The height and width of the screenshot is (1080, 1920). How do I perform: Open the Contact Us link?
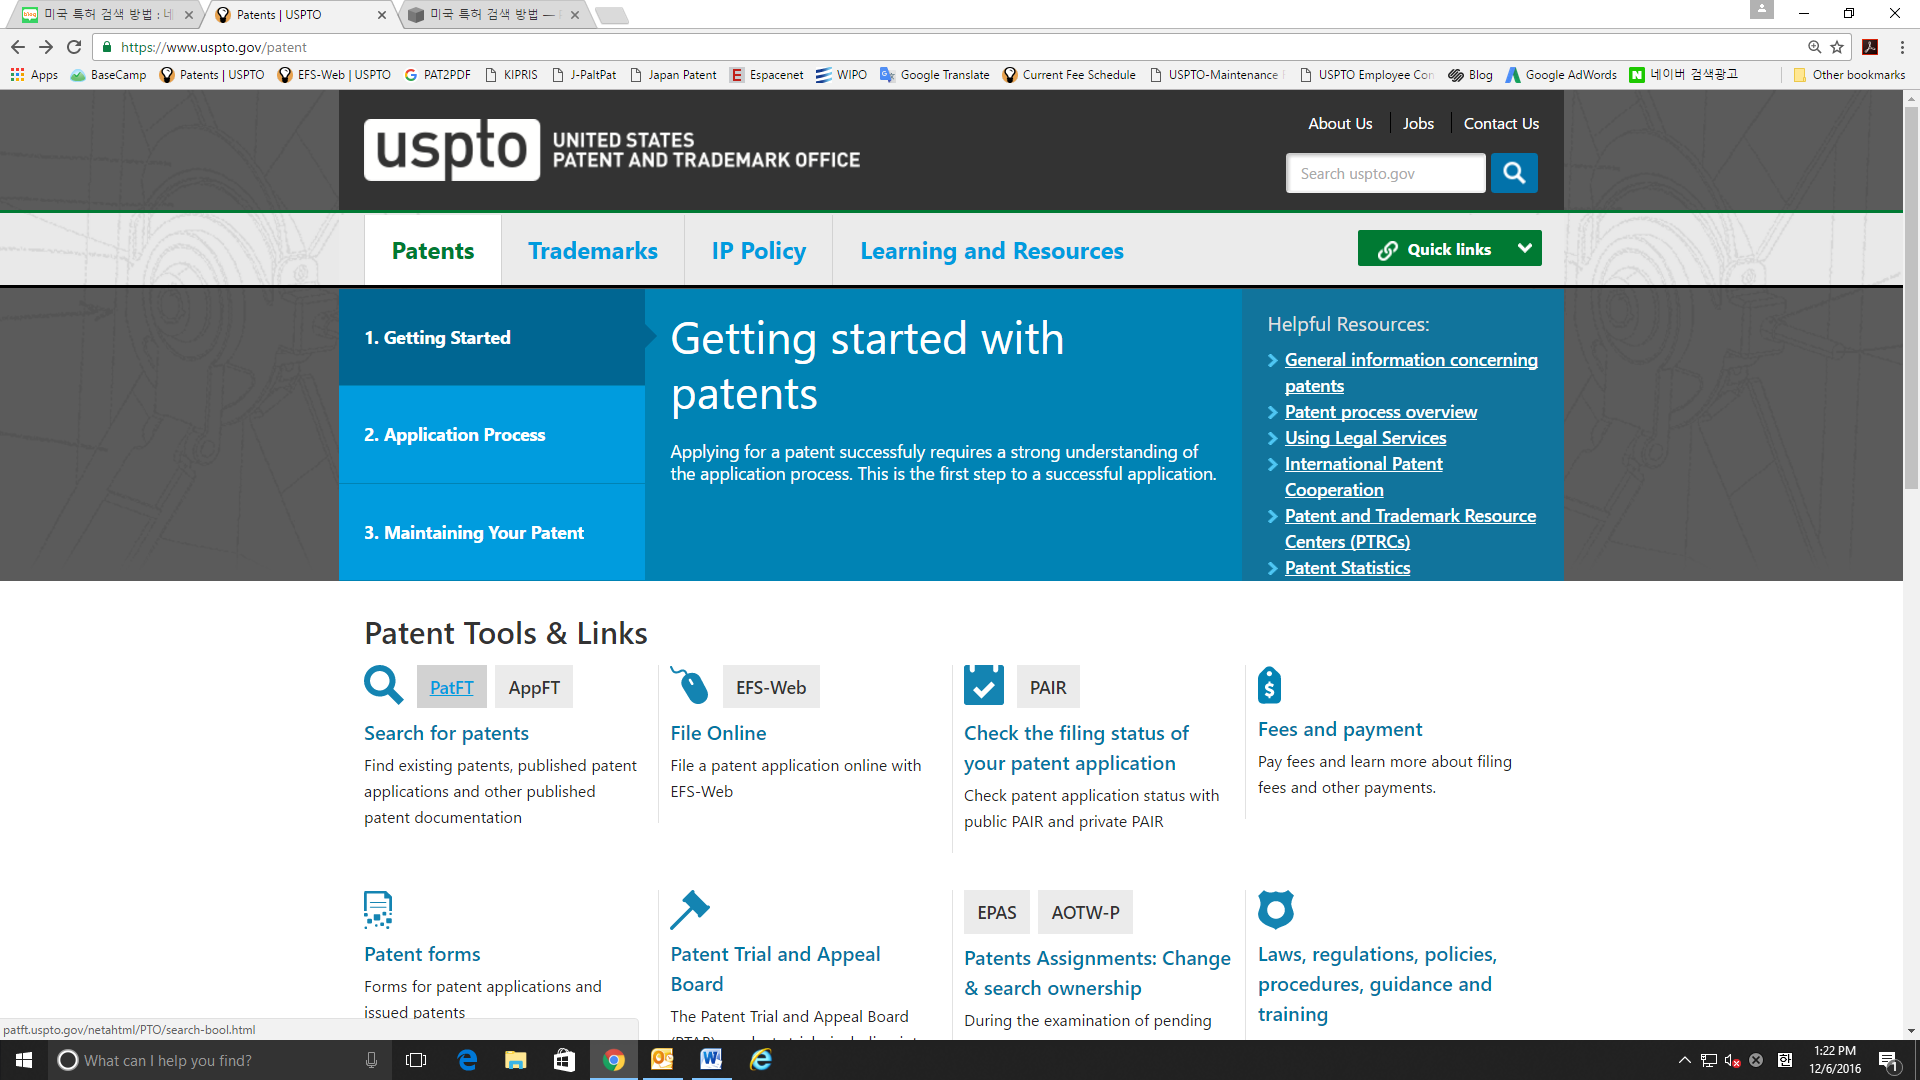coord(1501,123)
